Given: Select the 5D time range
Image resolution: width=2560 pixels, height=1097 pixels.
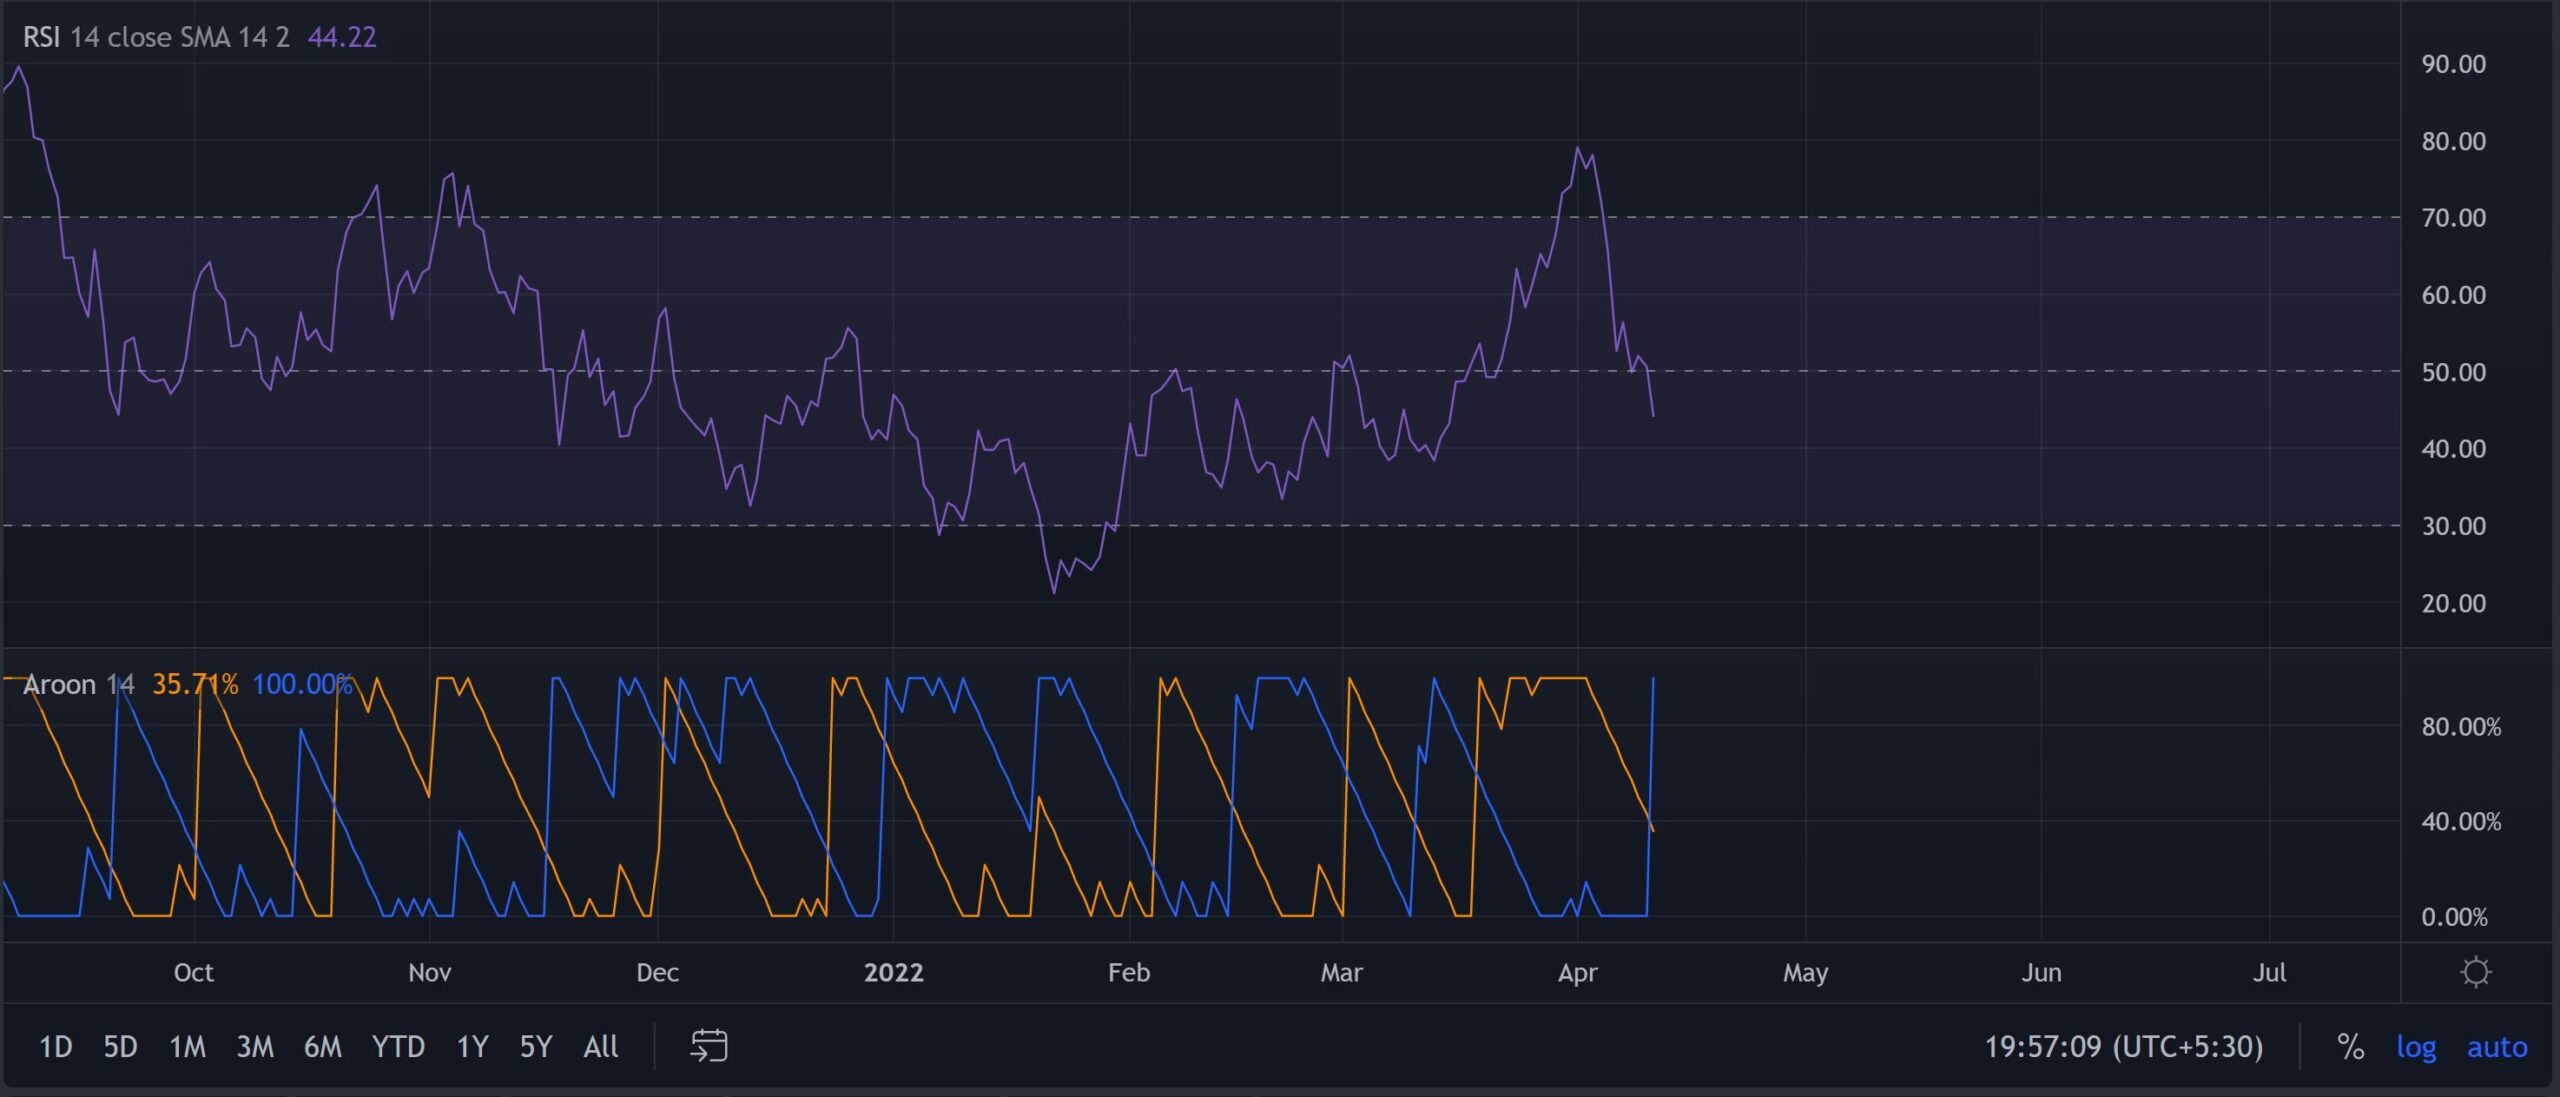Looking at the screenshot, I should click(x=120, y=1047).
